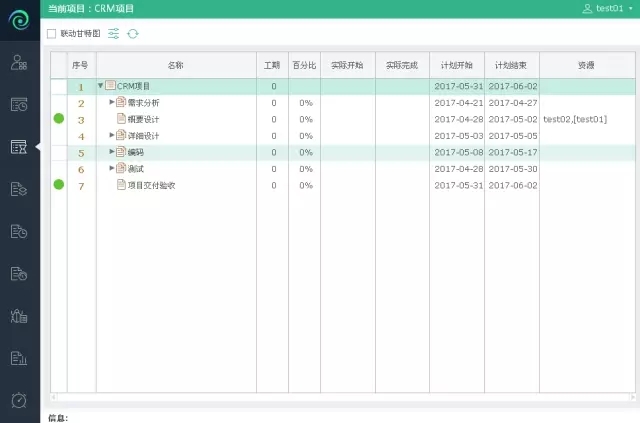
Task: Click the 工期 value 0 in 测试 row
Action: [274, 169]
